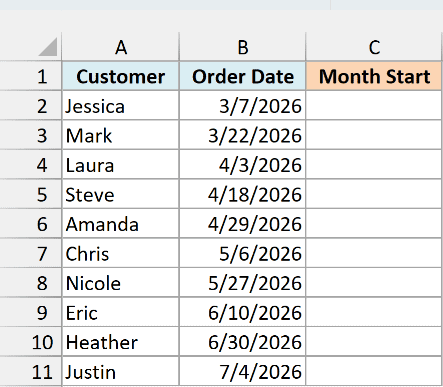Select row 9 header
The image size is (443, 387).
click(31, 312)
